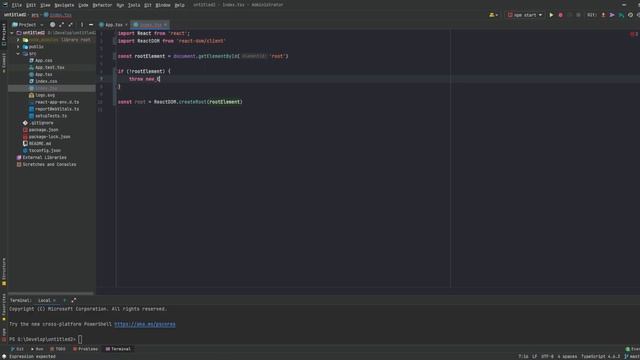Click Expand All icon in Project panel header
Viewport: 640px width, 360px height.
click(x=61, y=25)
